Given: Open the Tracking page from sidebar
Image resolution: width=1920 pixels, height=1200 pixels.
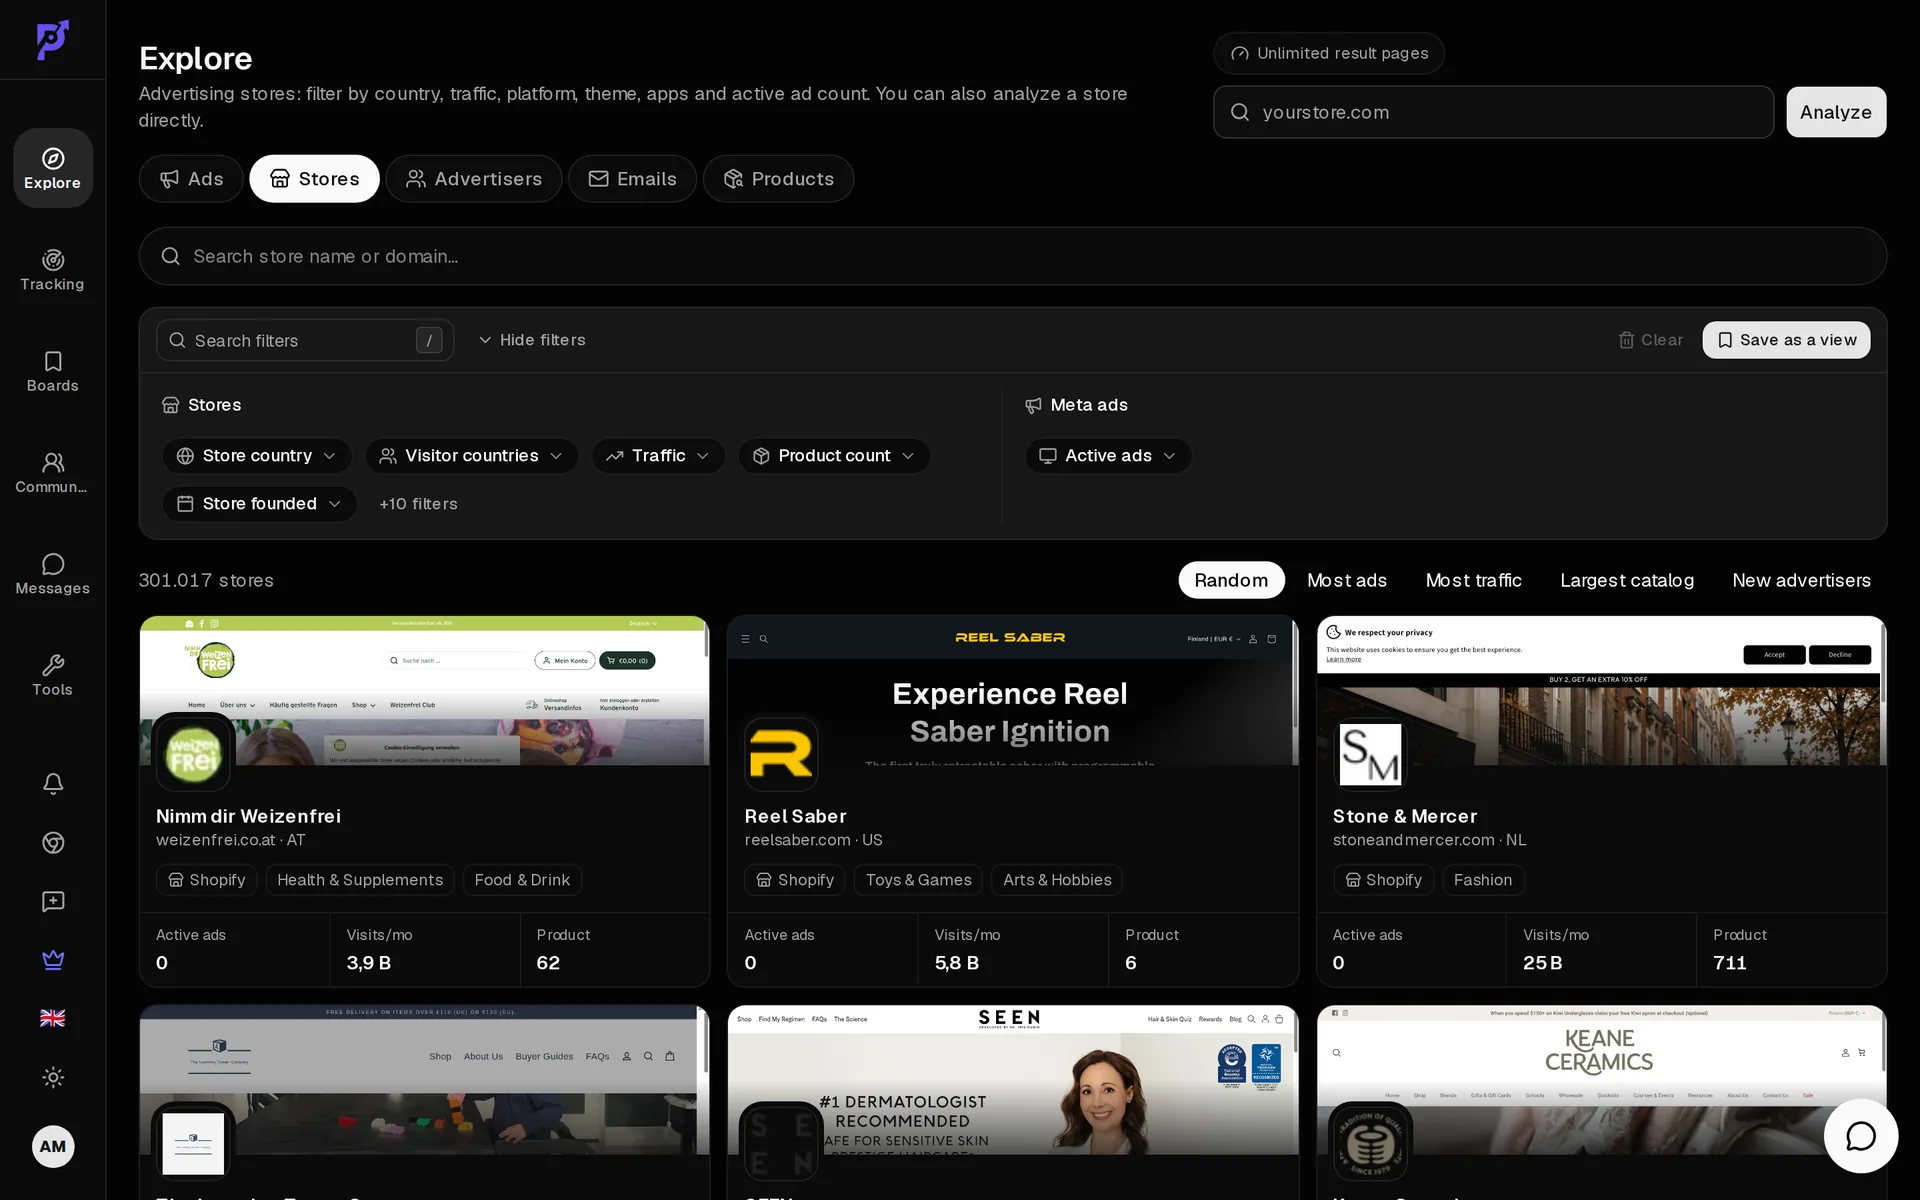Looking at the screenshot, I should (x=53, y=270).
